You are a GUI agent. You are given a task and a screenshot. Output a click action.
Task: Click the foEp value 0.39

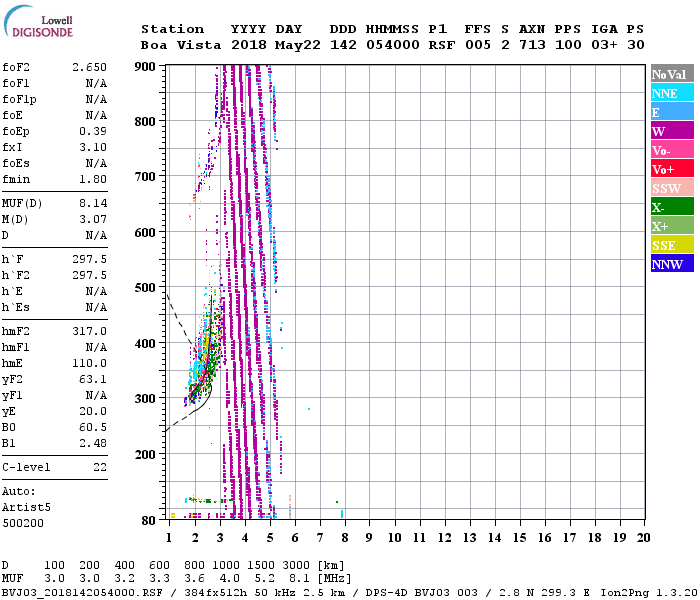point(93,131)
